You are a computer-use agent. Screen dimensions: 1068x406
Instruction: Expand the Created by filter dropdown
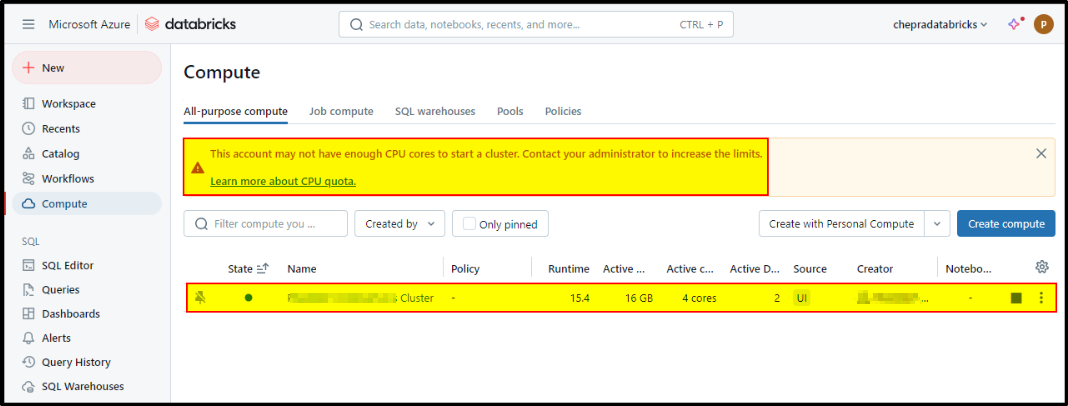coord(399,223)
